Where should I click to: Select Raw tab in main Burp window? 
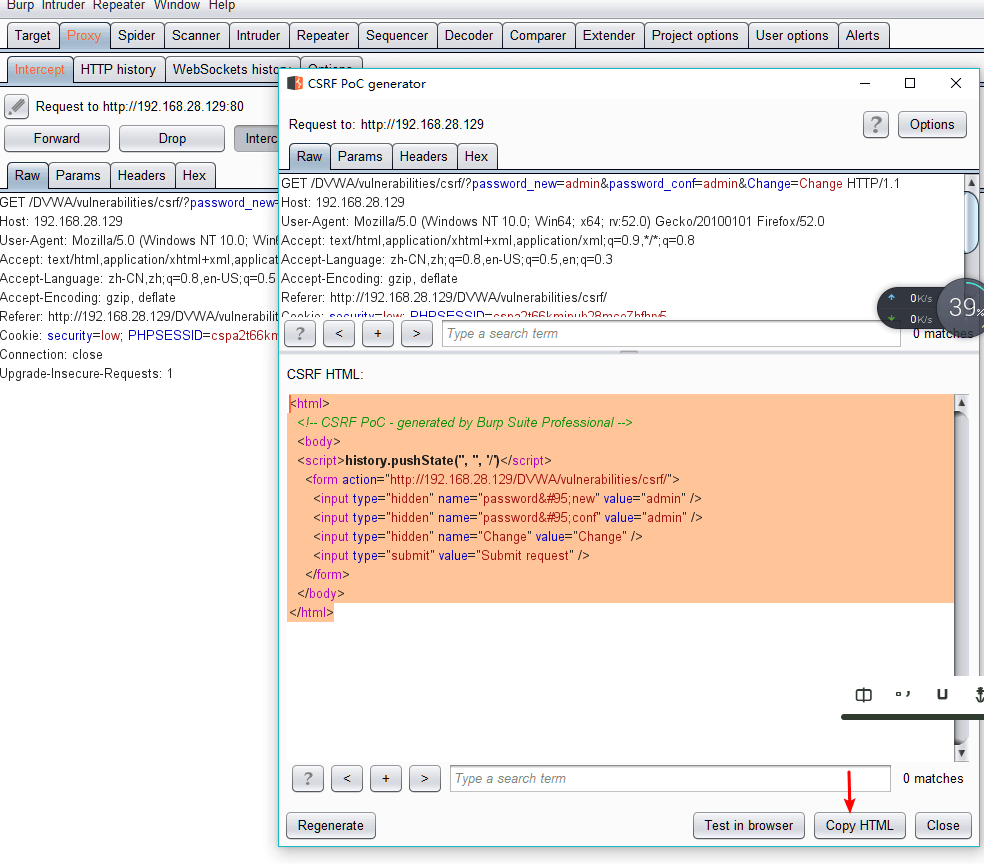pos(28,176)
